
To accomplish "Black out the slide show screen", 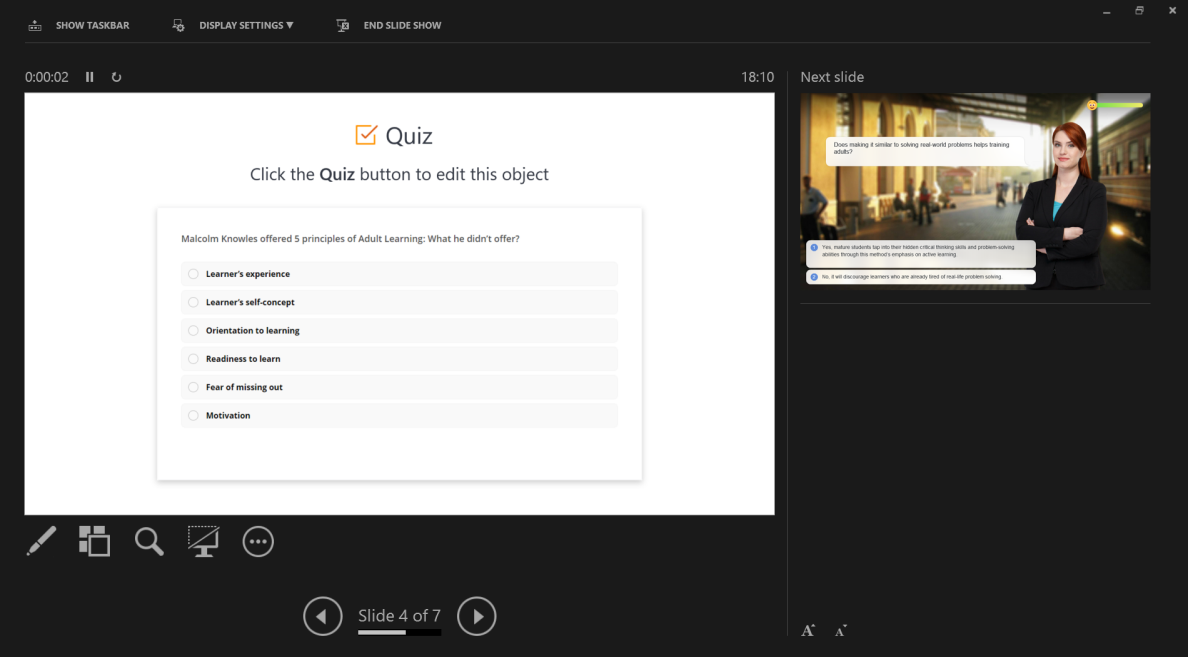I will click(x=203, y=541).
